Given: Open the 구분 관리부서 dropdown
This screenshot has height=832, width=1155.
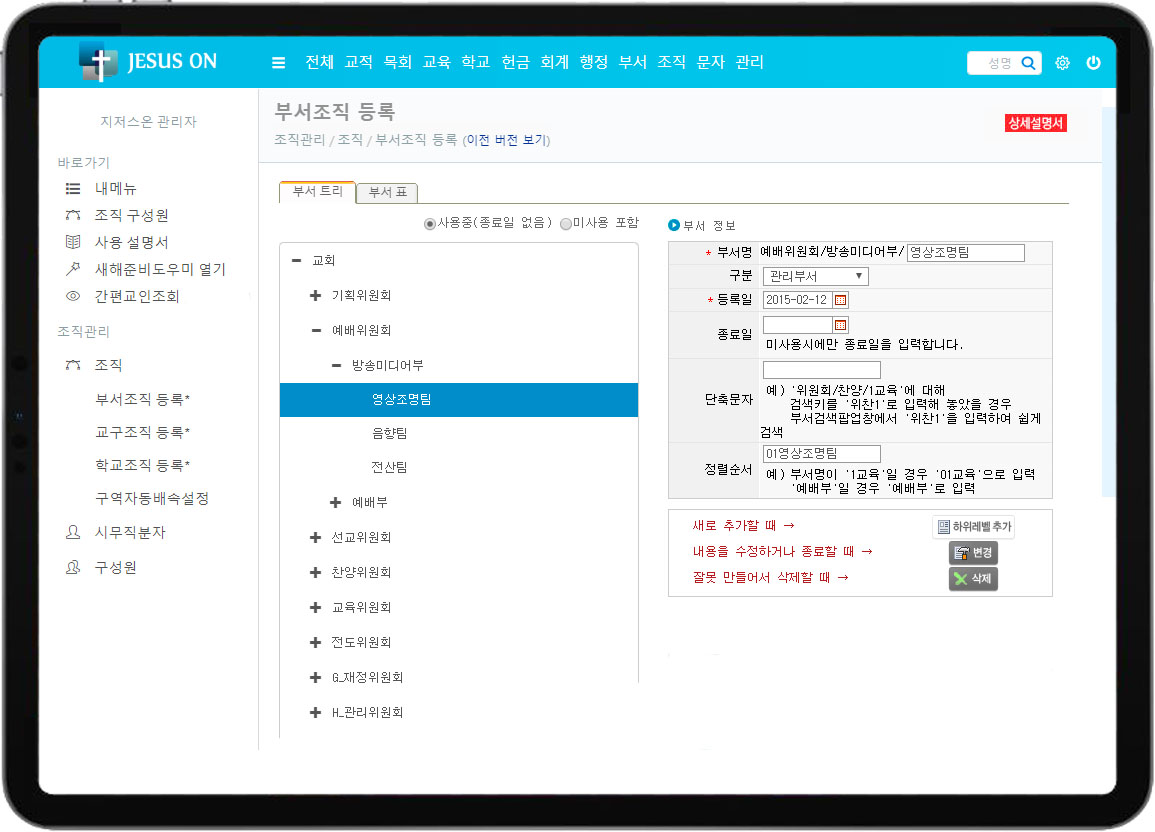Looking at the screenshot, I should pyautogui.click(x=815, y=276).
